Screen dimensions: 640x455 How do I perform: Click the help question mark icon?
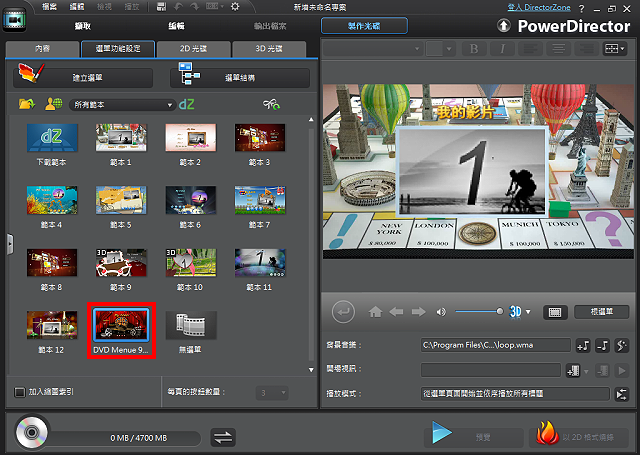[582, 9]
